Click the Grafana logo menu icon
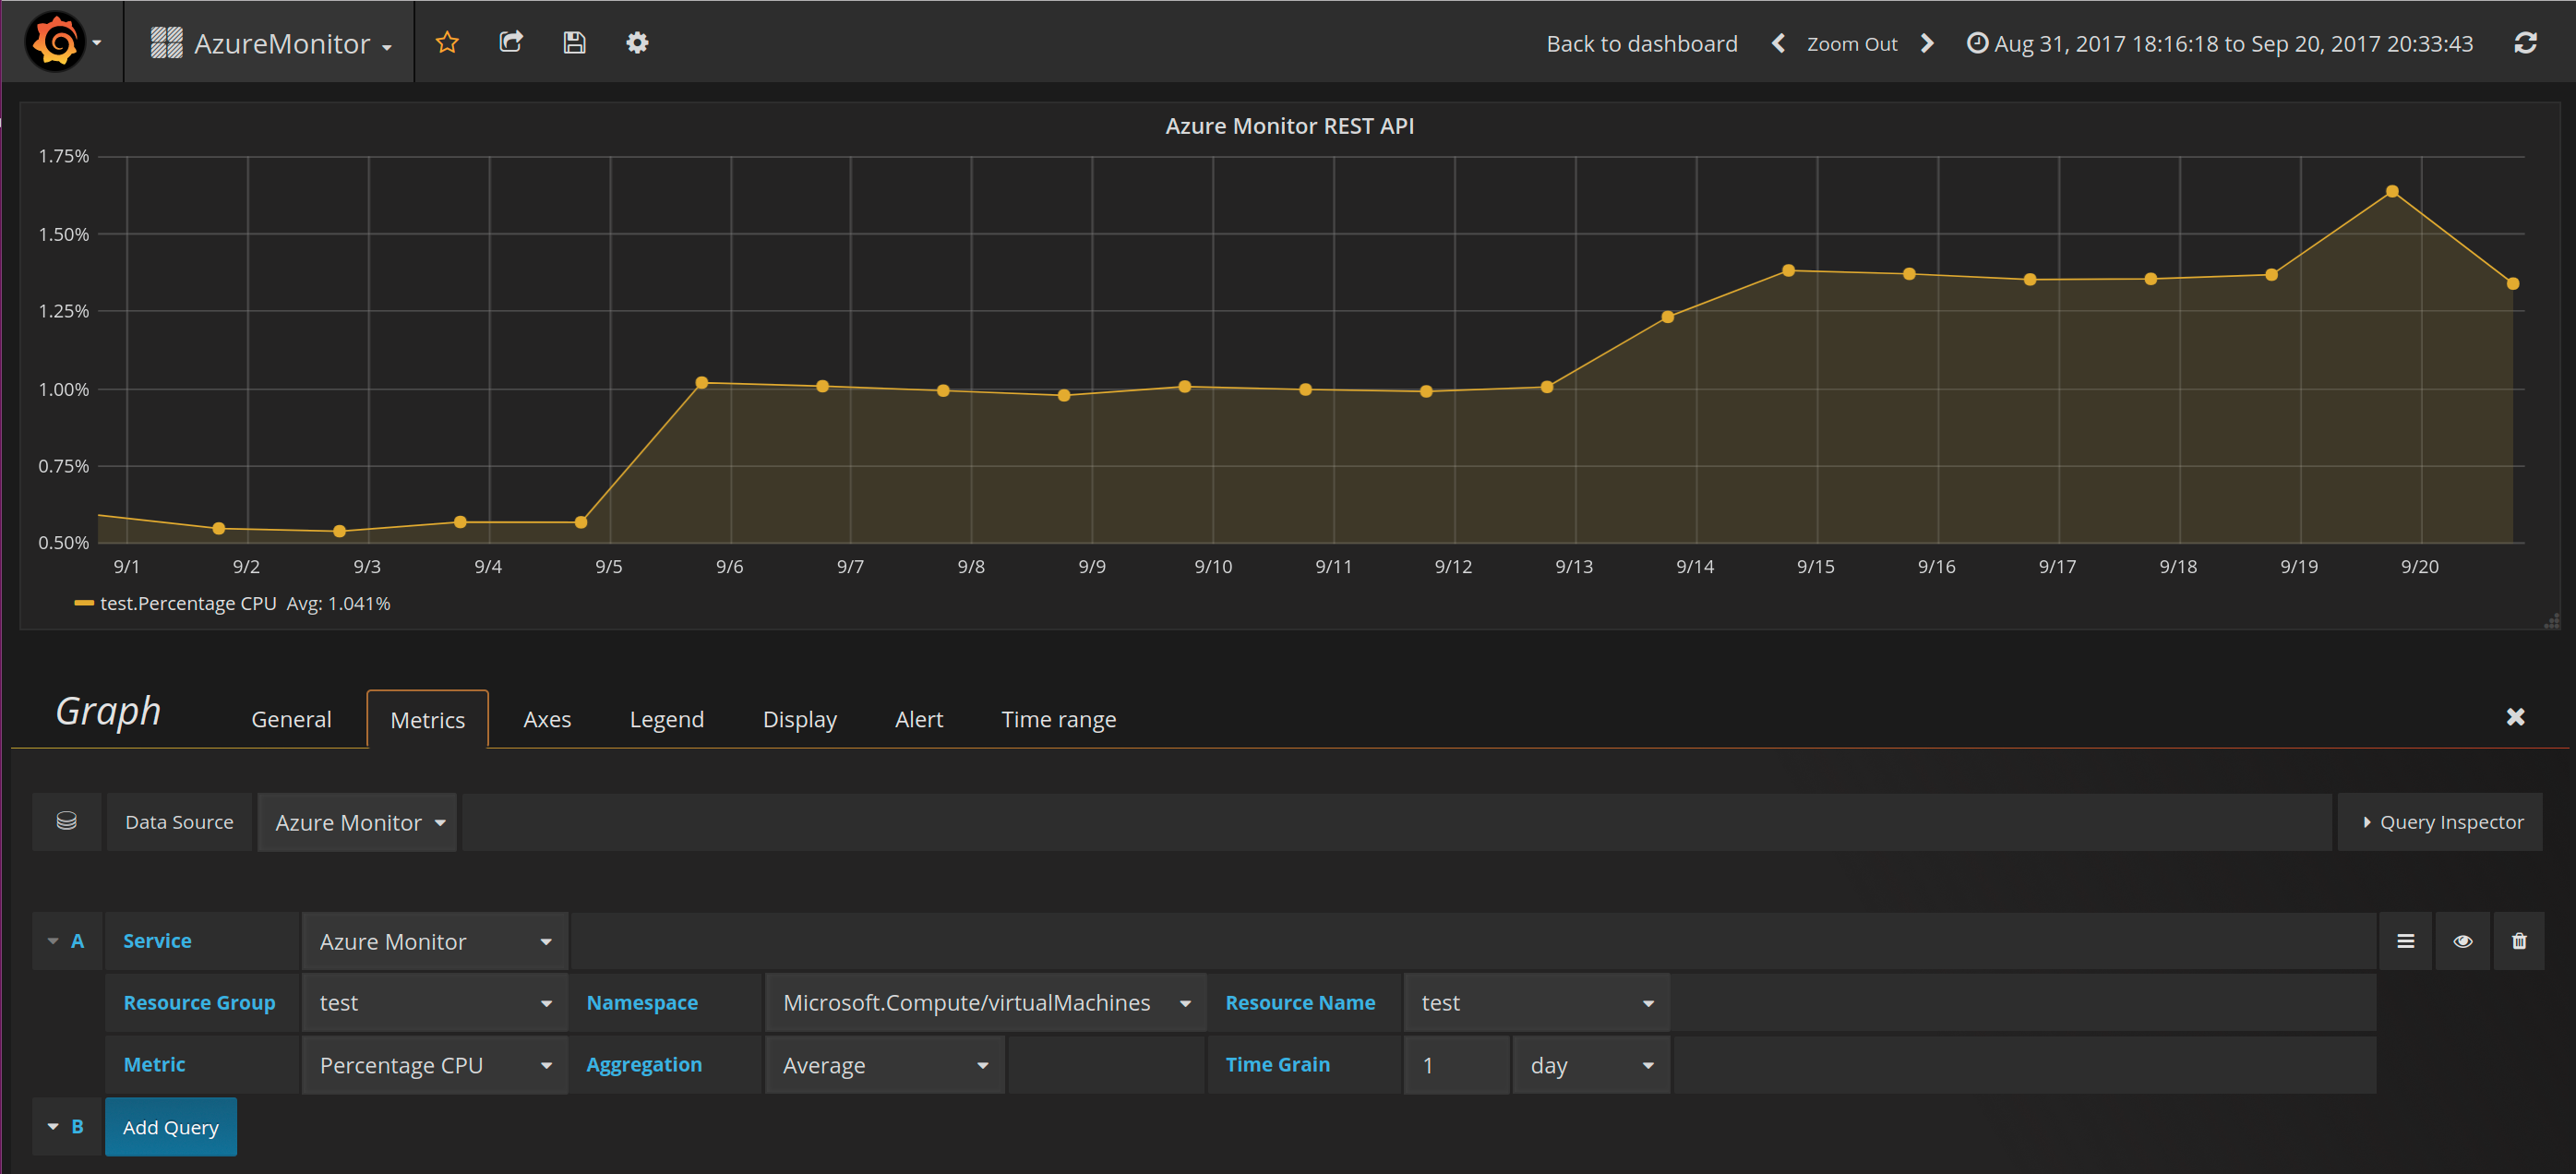The width and height of the screenshot is (2576, 1174). click(56, 42)
